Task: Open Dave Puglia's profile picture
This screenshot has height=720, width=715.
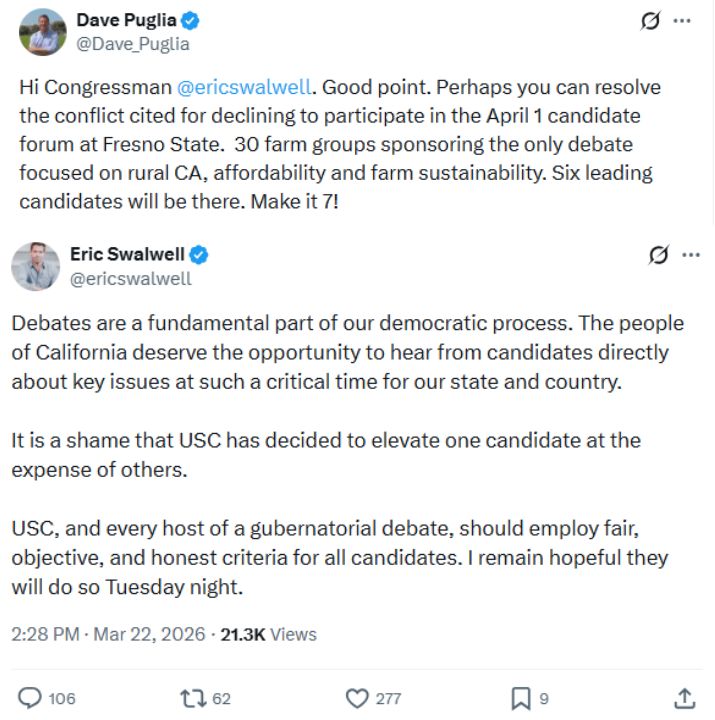Action: [43, 31]
